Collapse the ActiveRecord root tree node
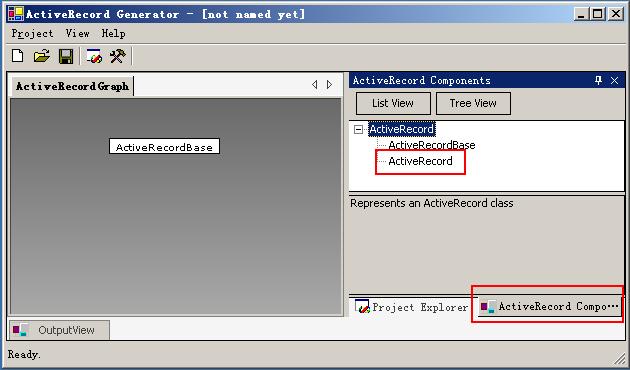Image resolution: width=630 pixels, height=370 pixels. pyautogui.click(x=358, y=129)
